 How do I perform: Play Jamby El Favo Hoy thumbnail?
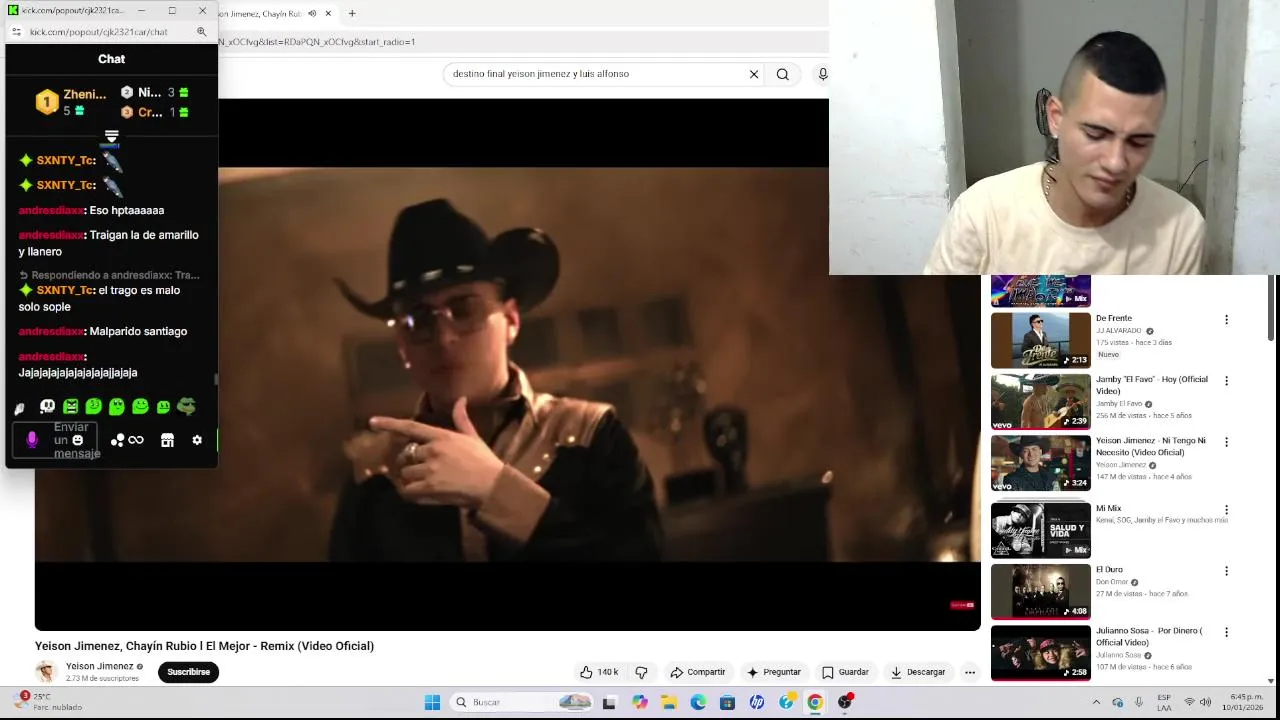pyautogui.click(x=1041, y=401)
